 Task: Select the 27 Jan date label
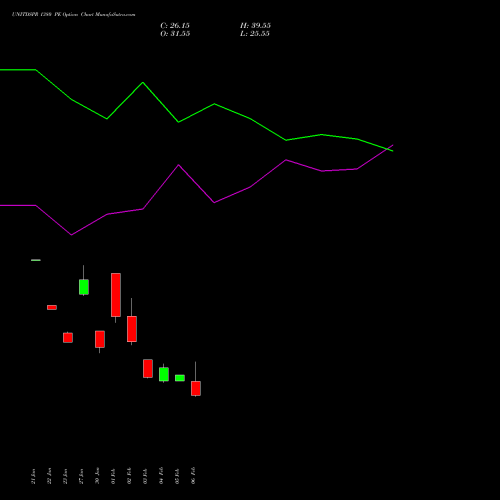(81, 476)
